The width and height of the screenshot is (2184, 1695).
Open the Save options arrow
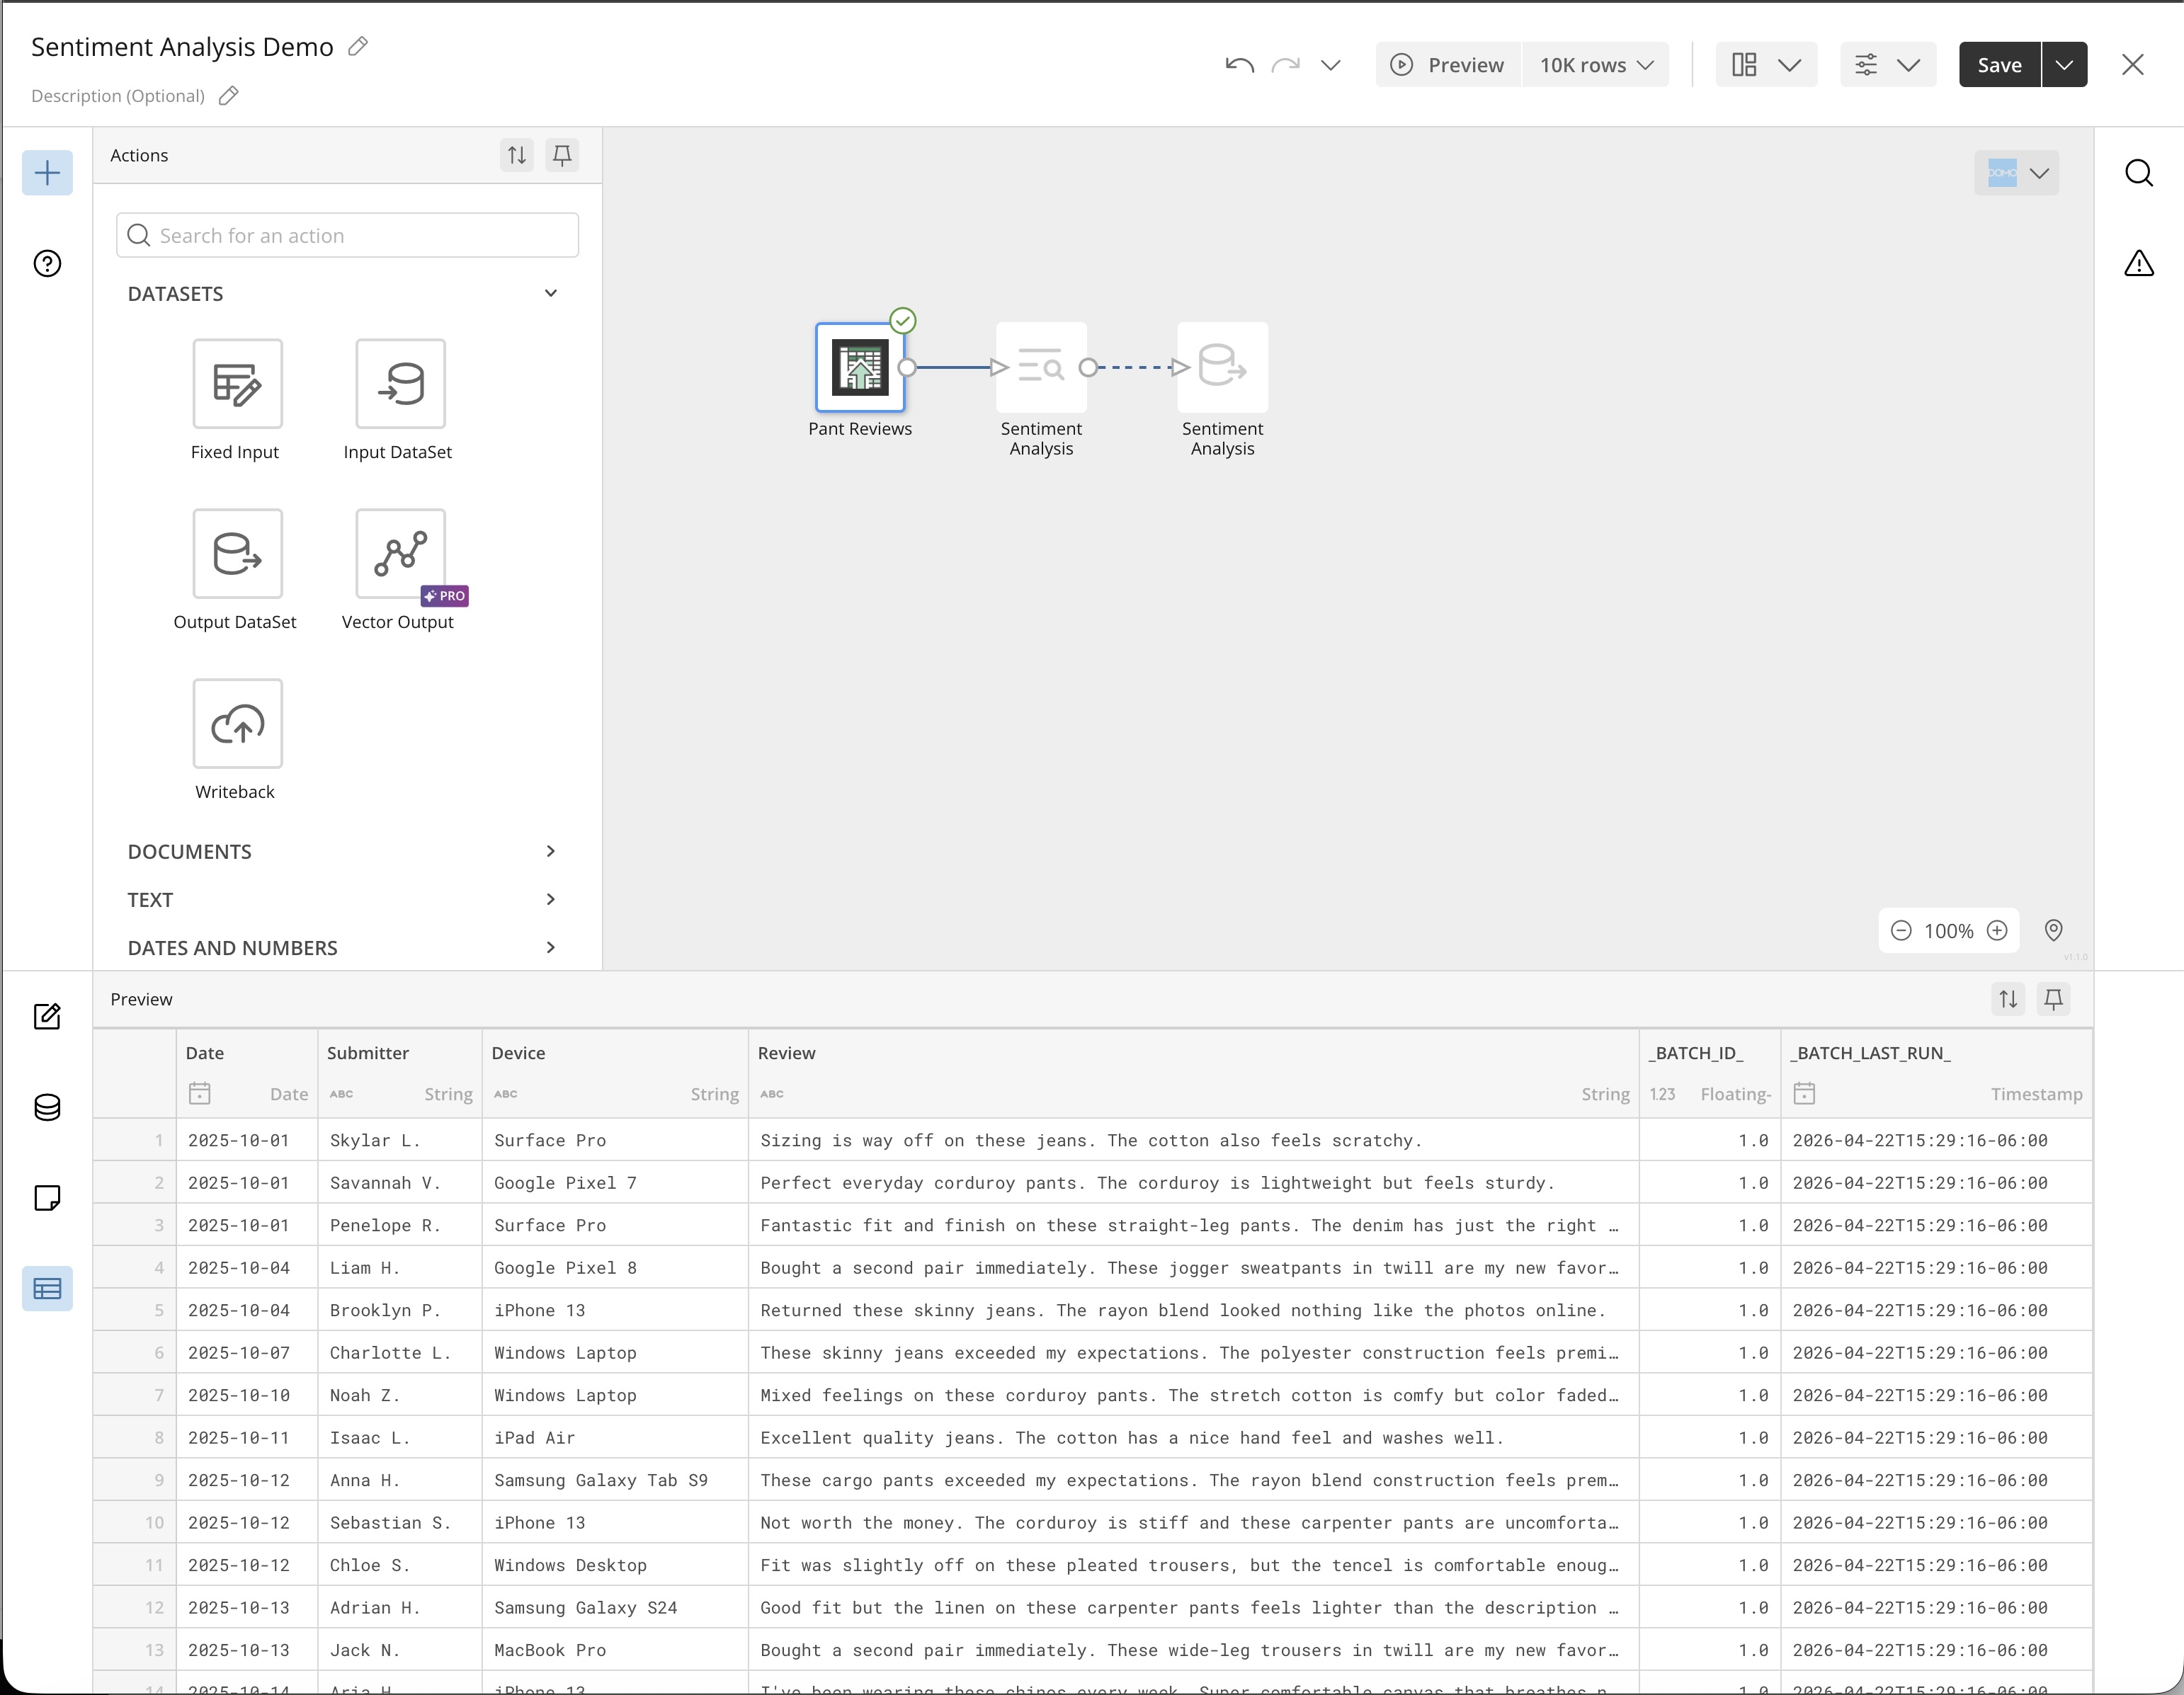2064,65
